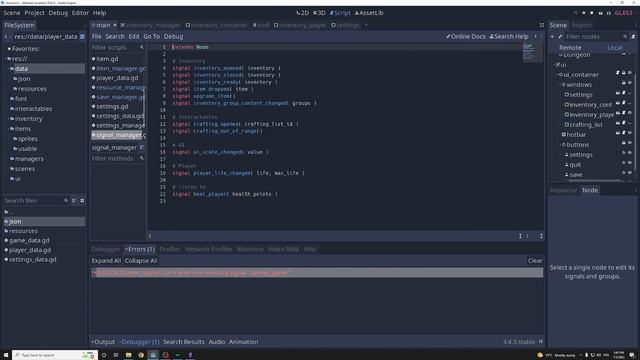Open the GLES3 renderer dropdown
The width and height of the screenshot is (640, 360).
tap(623, 13)
